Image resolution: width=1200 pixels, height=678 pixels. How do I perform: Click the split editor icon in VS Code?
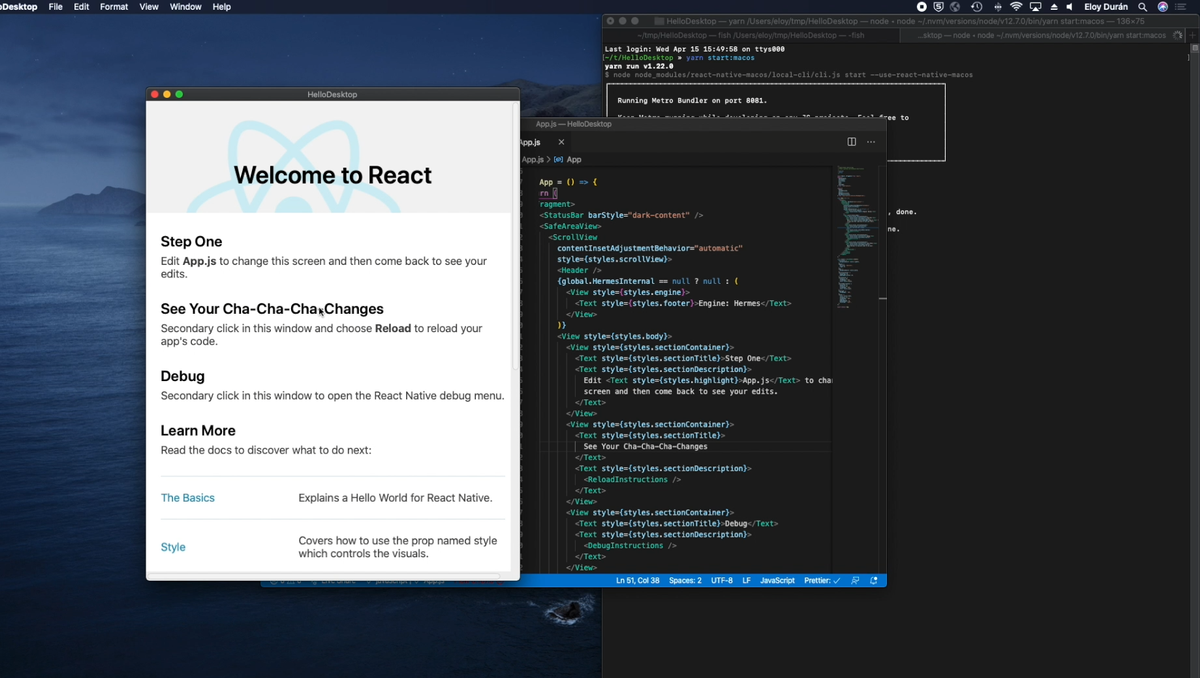[x=852, y=142]
